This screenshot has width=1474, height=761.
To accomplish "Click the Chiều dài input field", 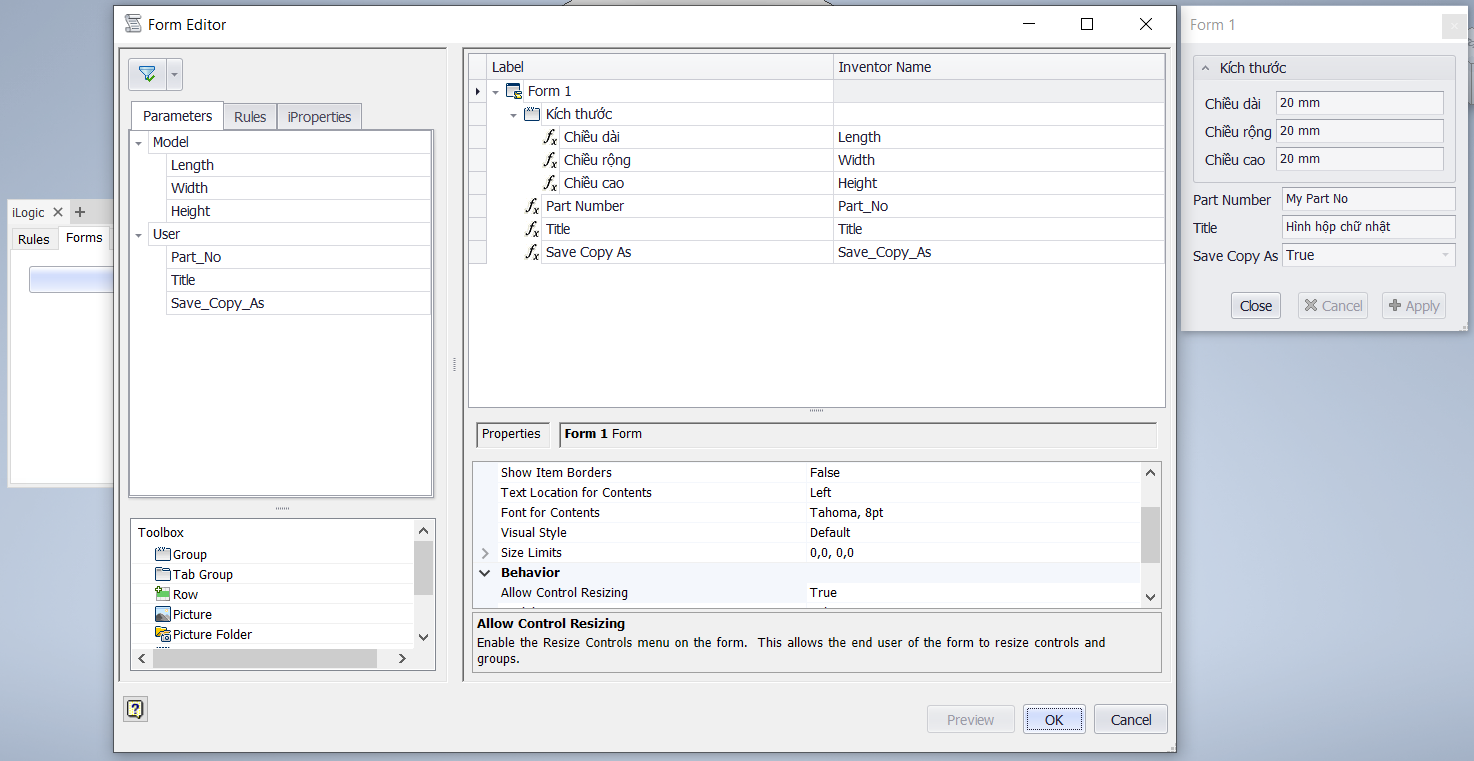I will pyautogui.click(x=1359, y=103).
